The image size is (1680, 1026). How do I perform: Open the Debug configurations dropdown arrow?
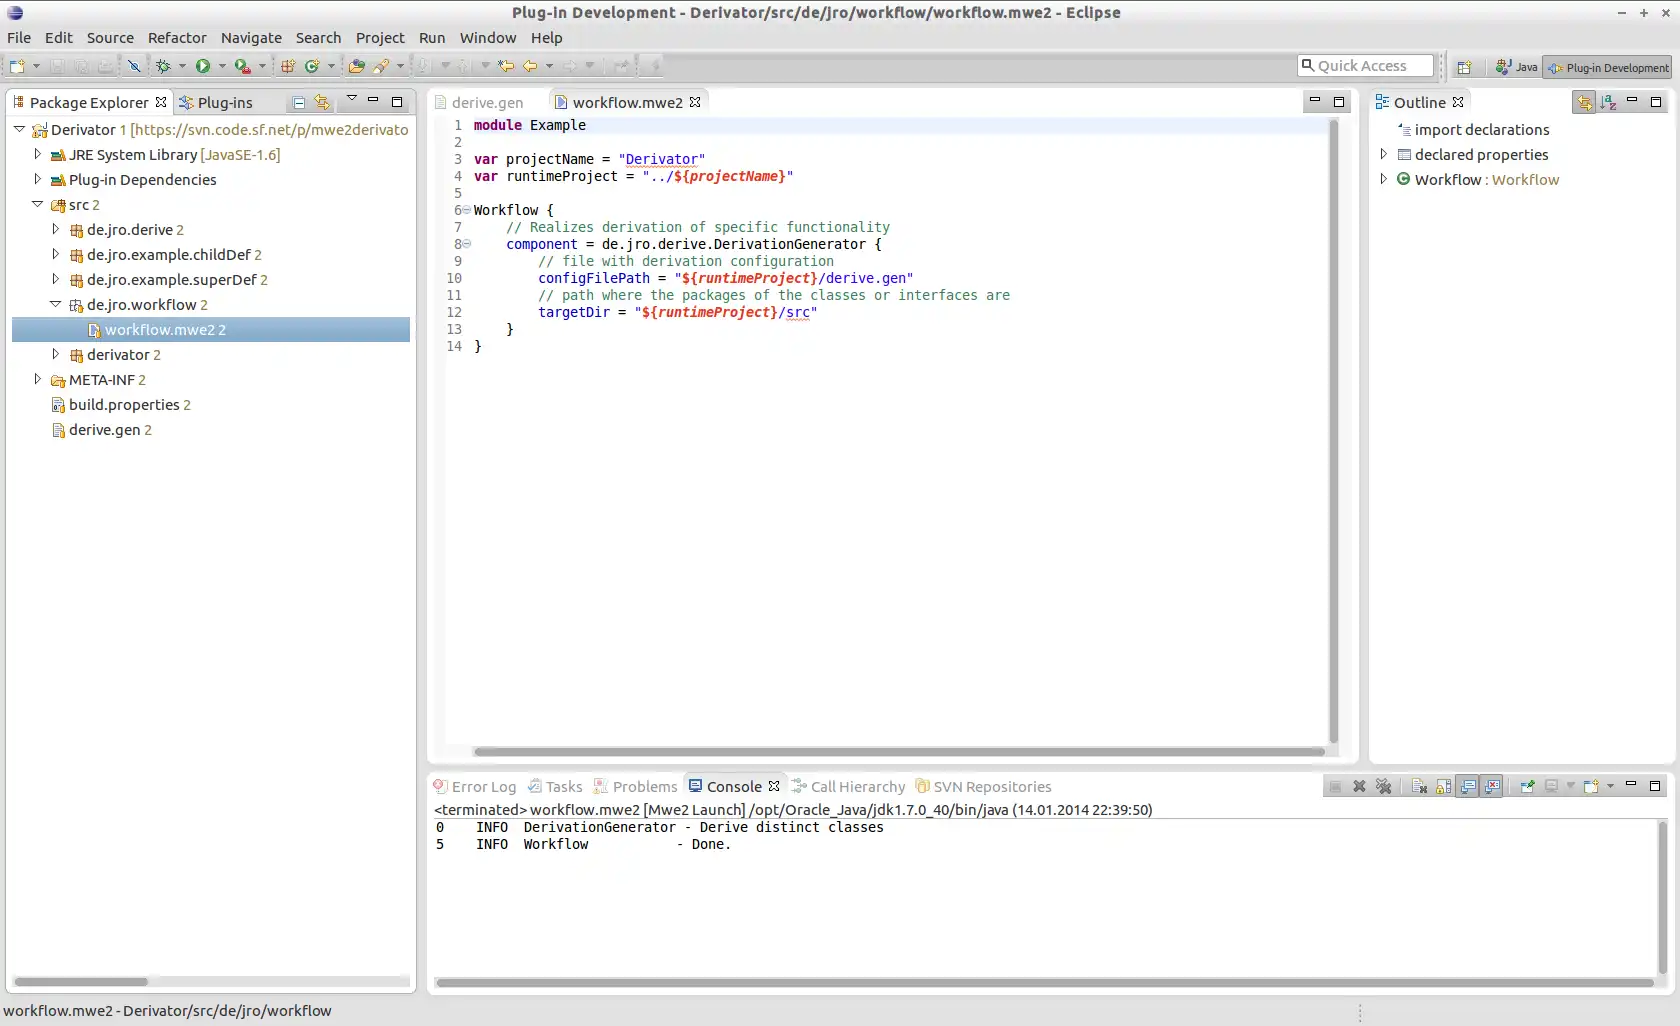182,66
